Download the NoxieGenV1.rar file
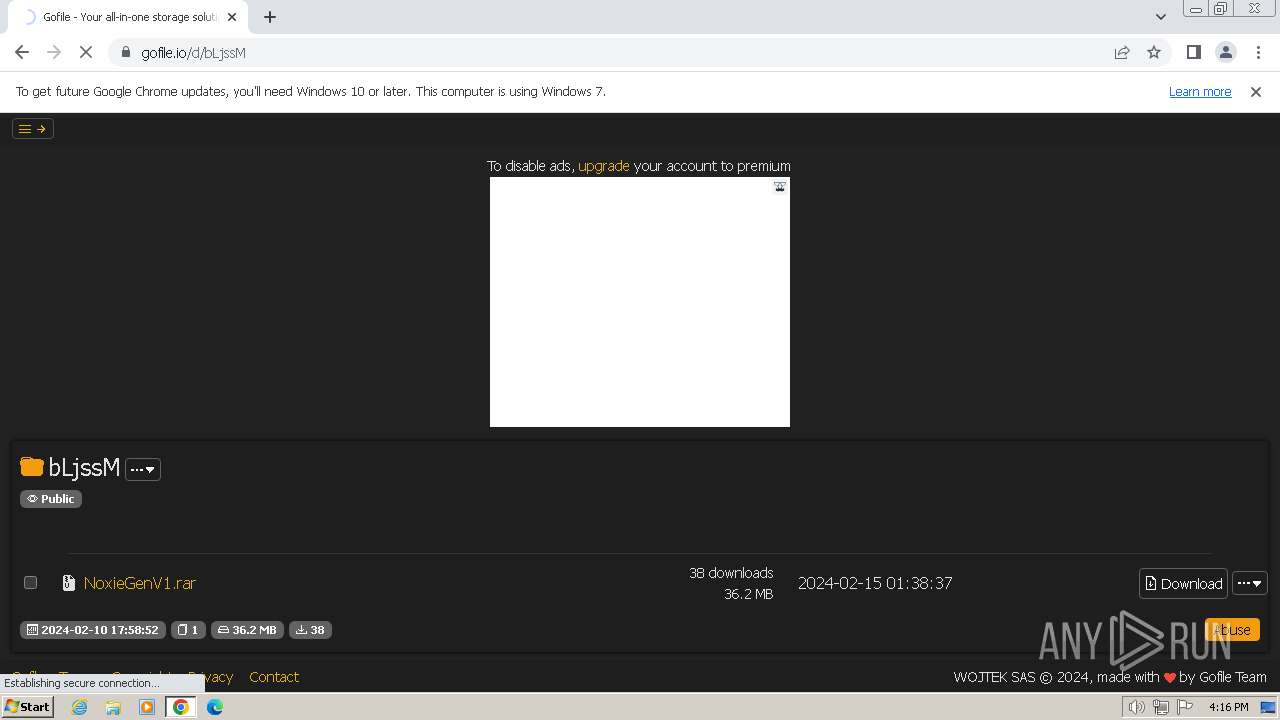Image resolution: width=1280 pixels, height=720 pixels. point(1183,583)
